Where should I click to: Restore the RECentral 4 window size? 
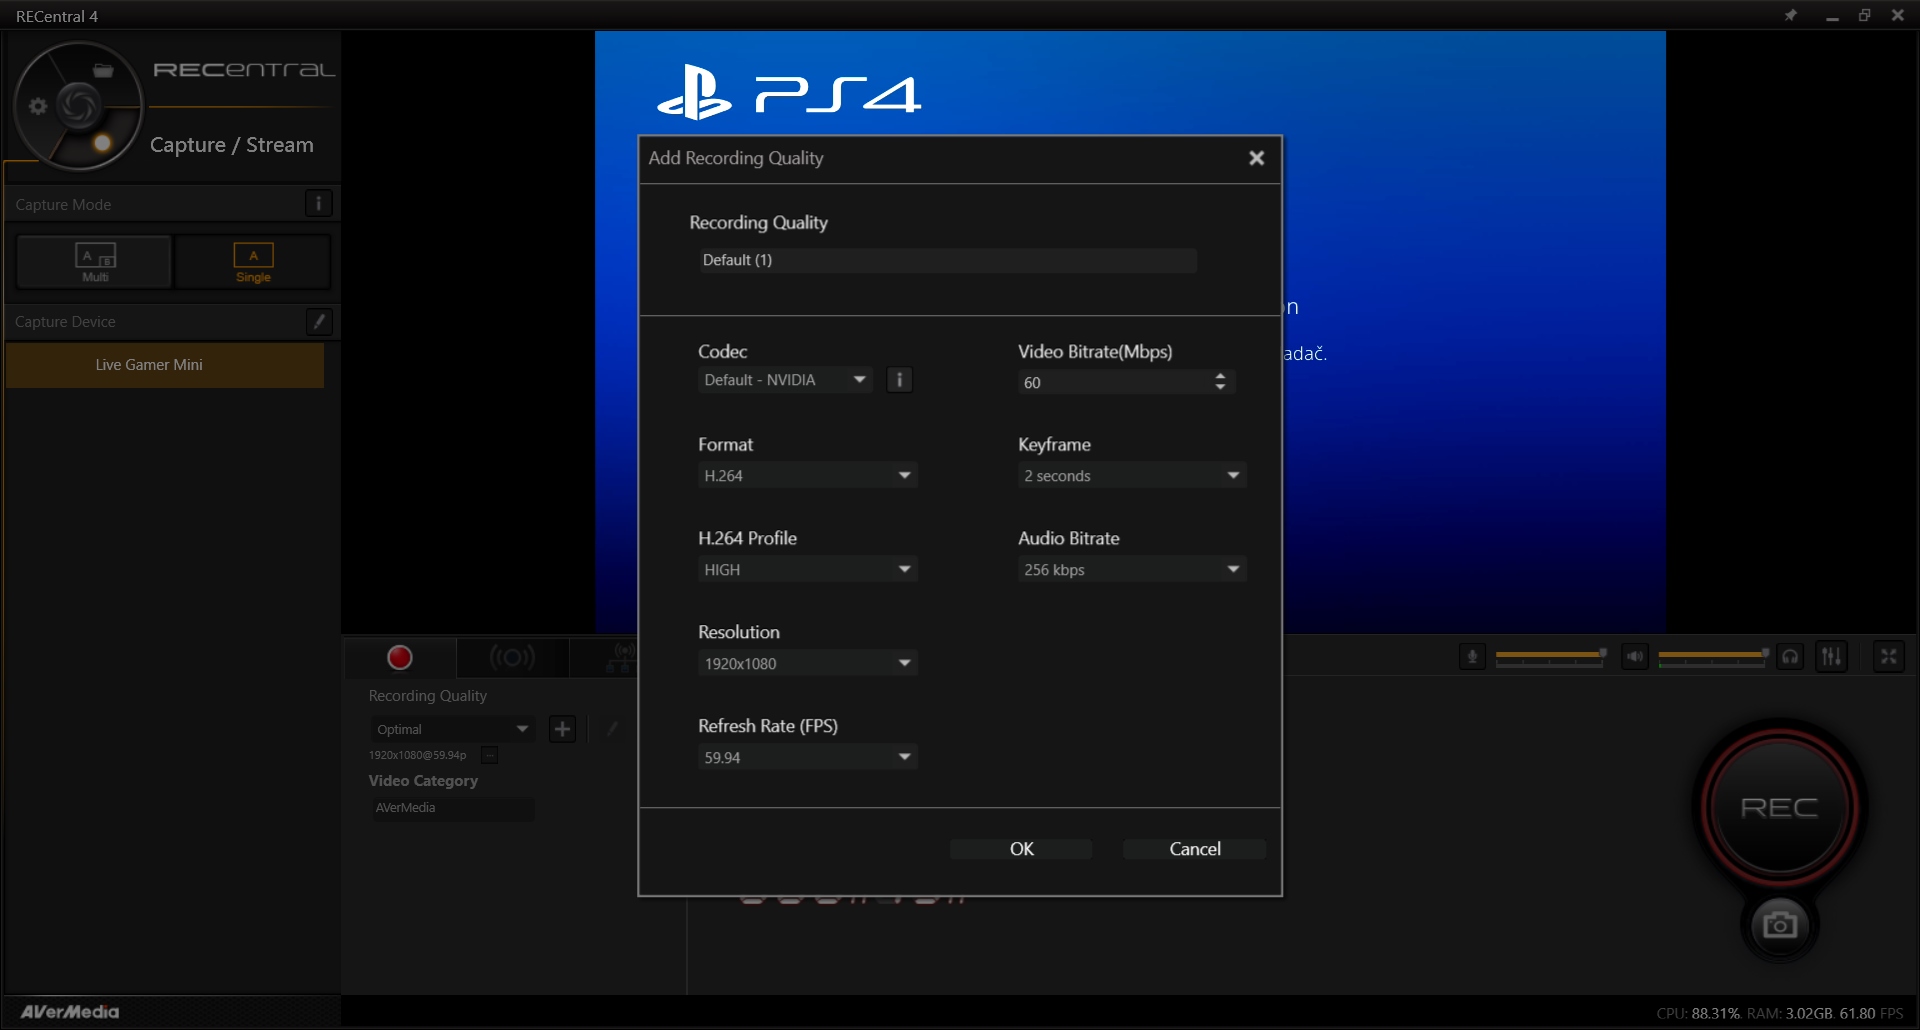(1865, 15)
